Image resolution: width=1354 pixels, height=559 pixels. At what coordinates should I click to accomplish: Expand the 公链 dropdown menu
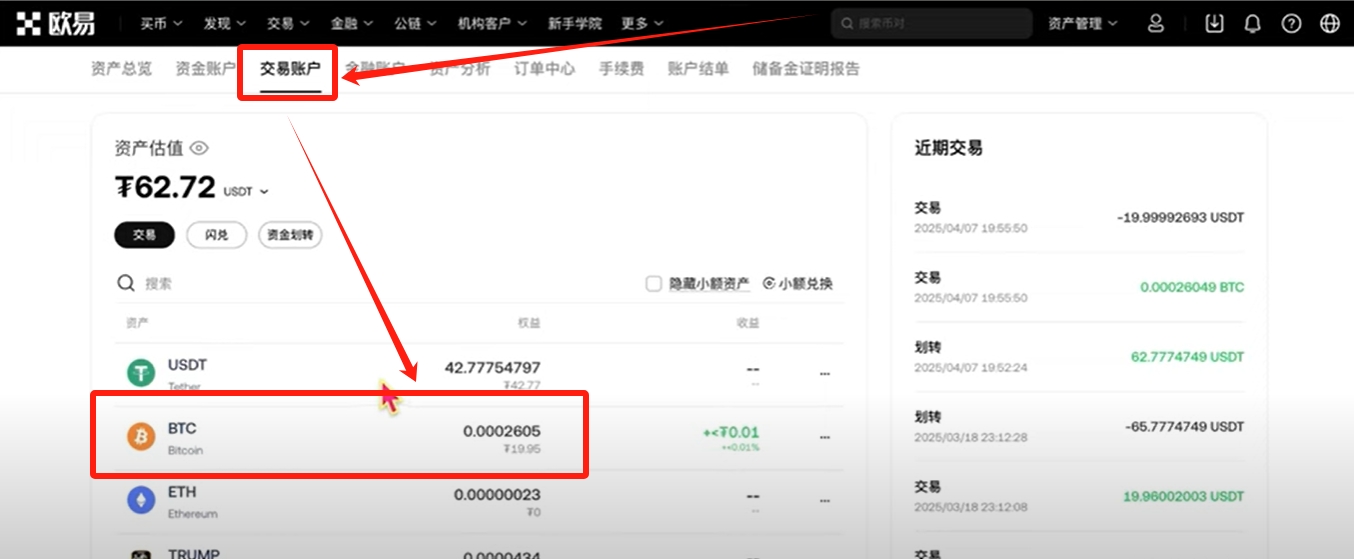pos(415,23)
